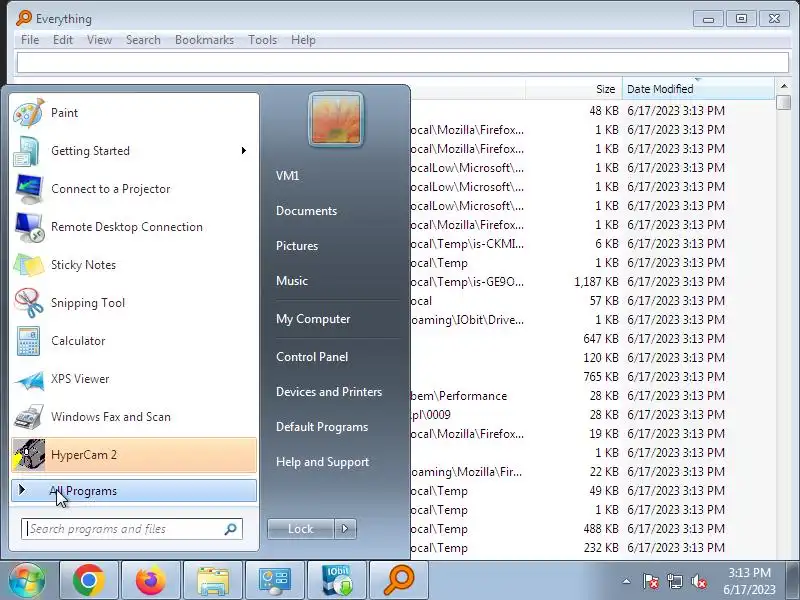The width and height of the screenshot is (800, 600).
Task: Click the Lock button
Action: [x=301, y=529]
